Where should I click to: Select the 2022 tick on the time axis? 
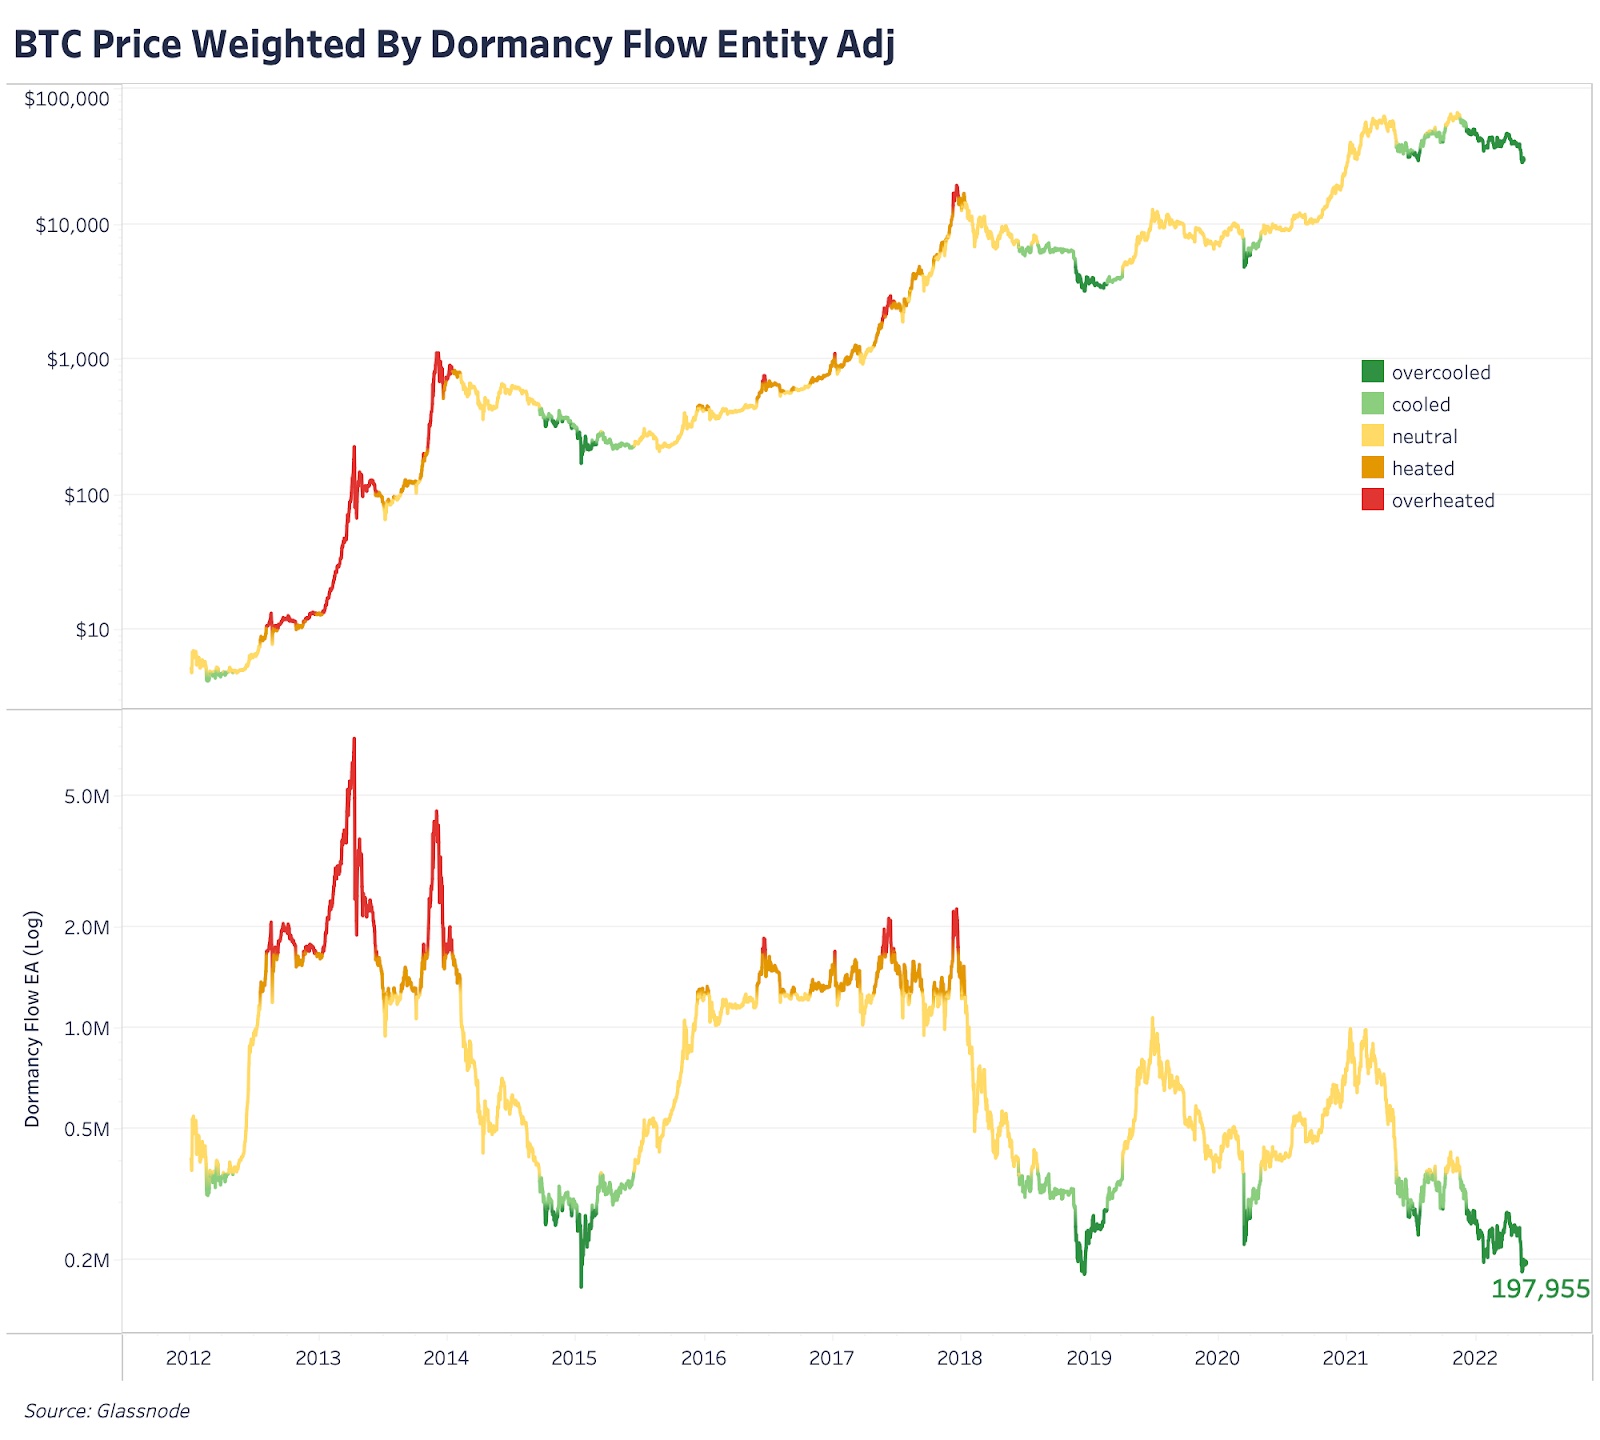(1474, 1358)
